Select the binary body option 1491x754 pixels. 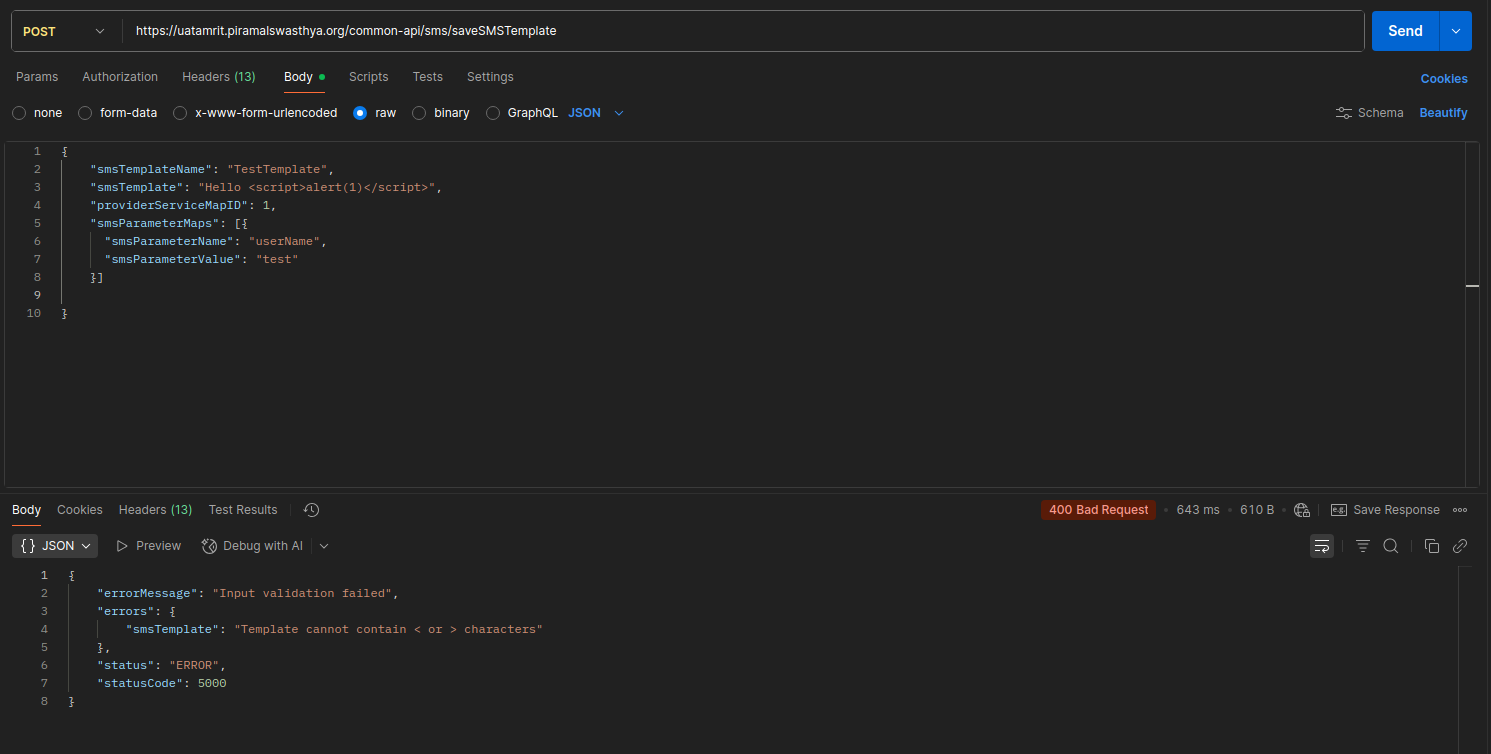click(x=419, y=113)
